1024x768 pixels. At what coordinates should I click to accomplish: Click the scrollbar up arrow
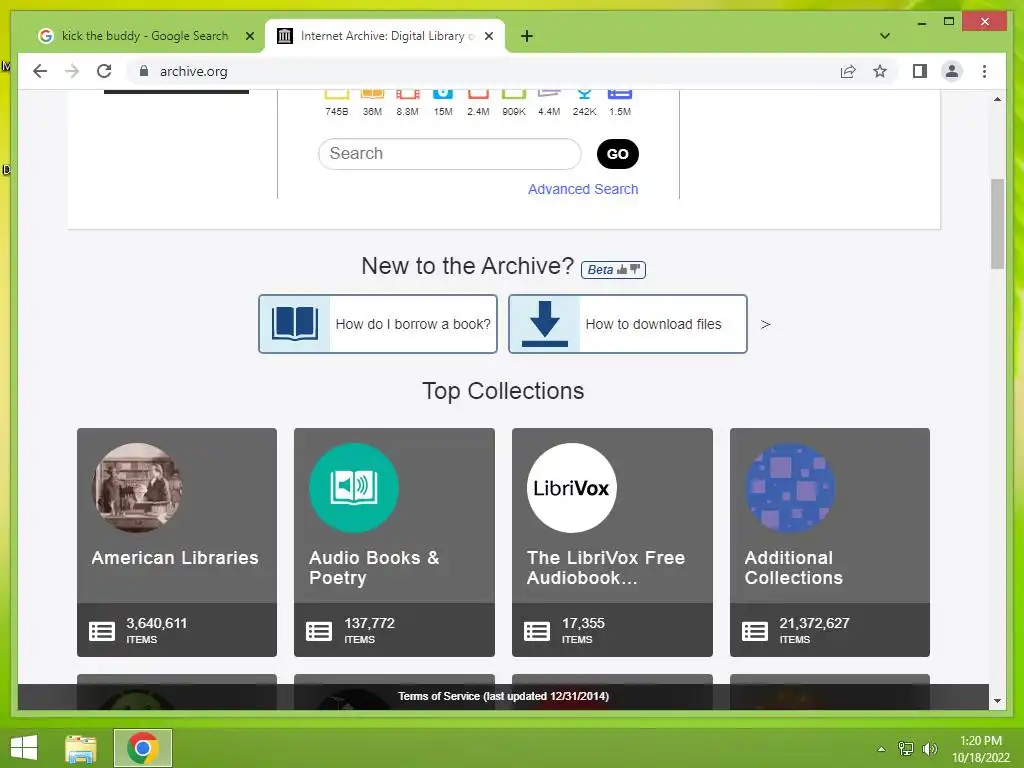click(x=997, y=99)
